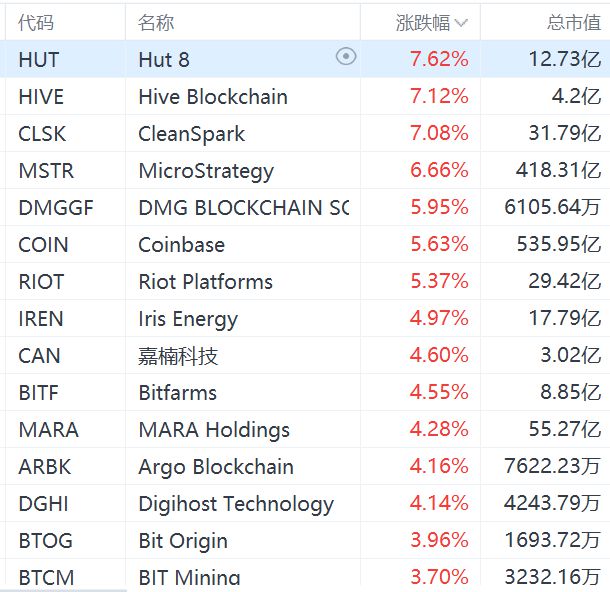Select the ARBK ticker code
Image resolution: width=610 pixels, height=592 pixels.
point(45,466)
